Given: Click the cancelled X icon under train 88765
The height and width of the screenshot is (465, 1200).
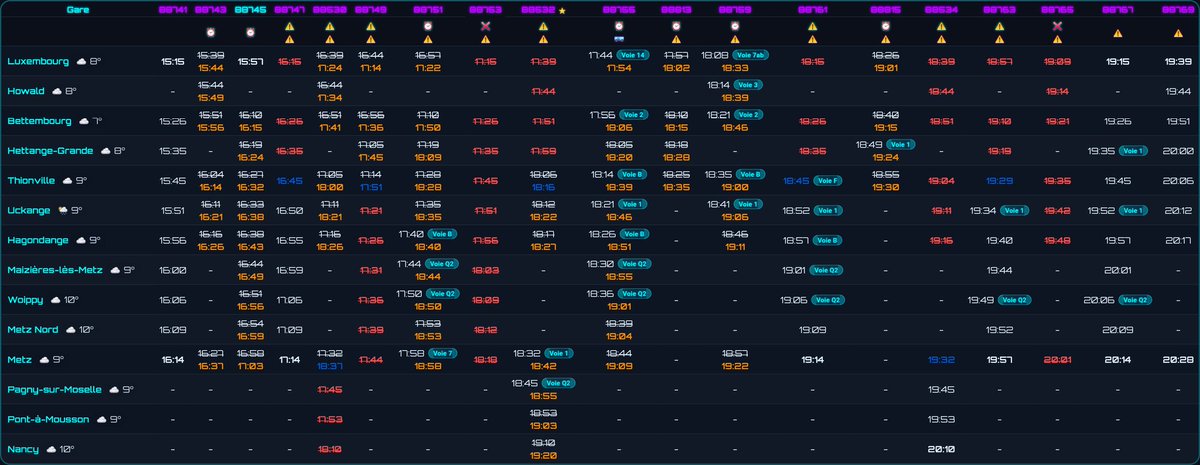Looking at the screenshot, I should (1057, 26).
